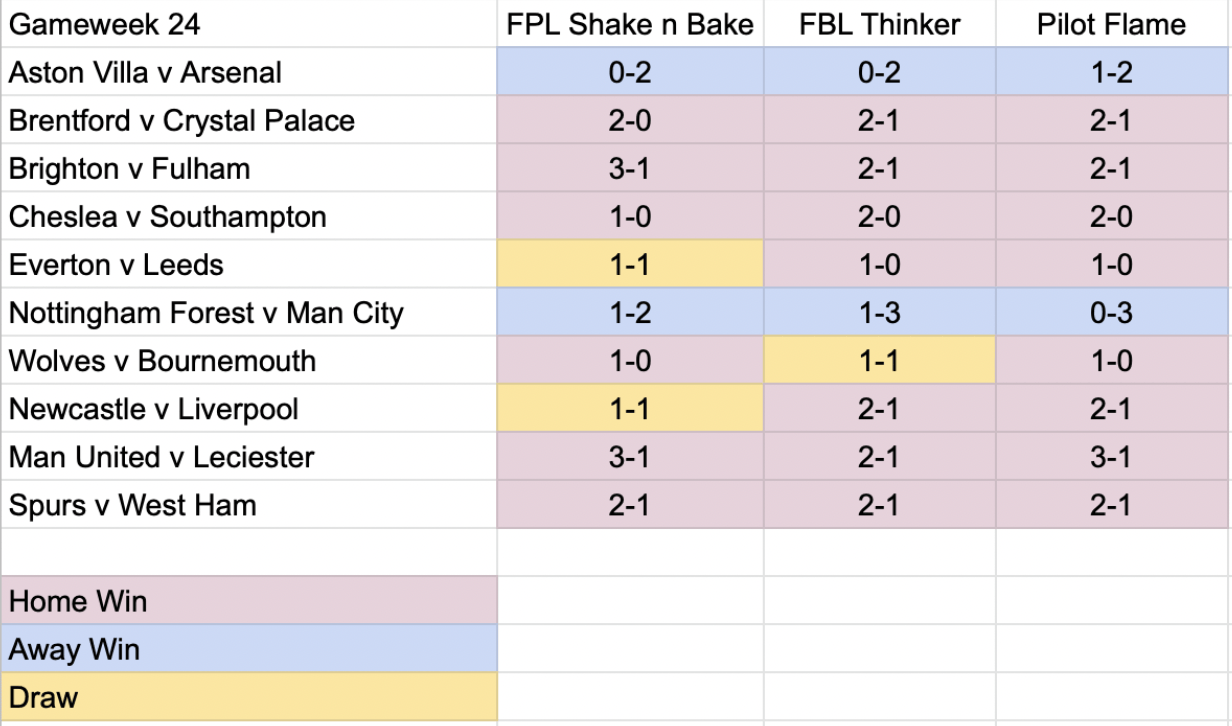Select the FPL Shake n Bake column header
The height and width of the screenshot is (726, 1232).
(x=631, y=24)
